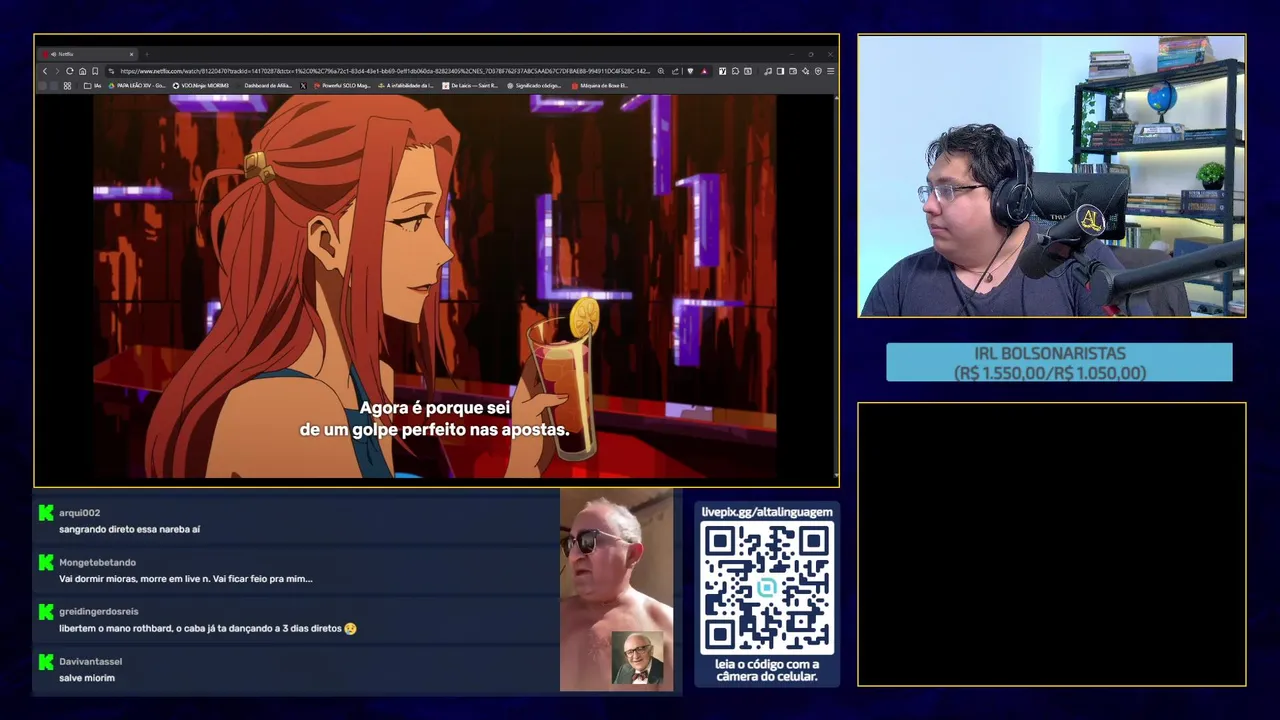The width and height of the screenshot is (1280, 720).
Task: Bookmark this page with the bookmark icon
Action: tap(95, 71)
